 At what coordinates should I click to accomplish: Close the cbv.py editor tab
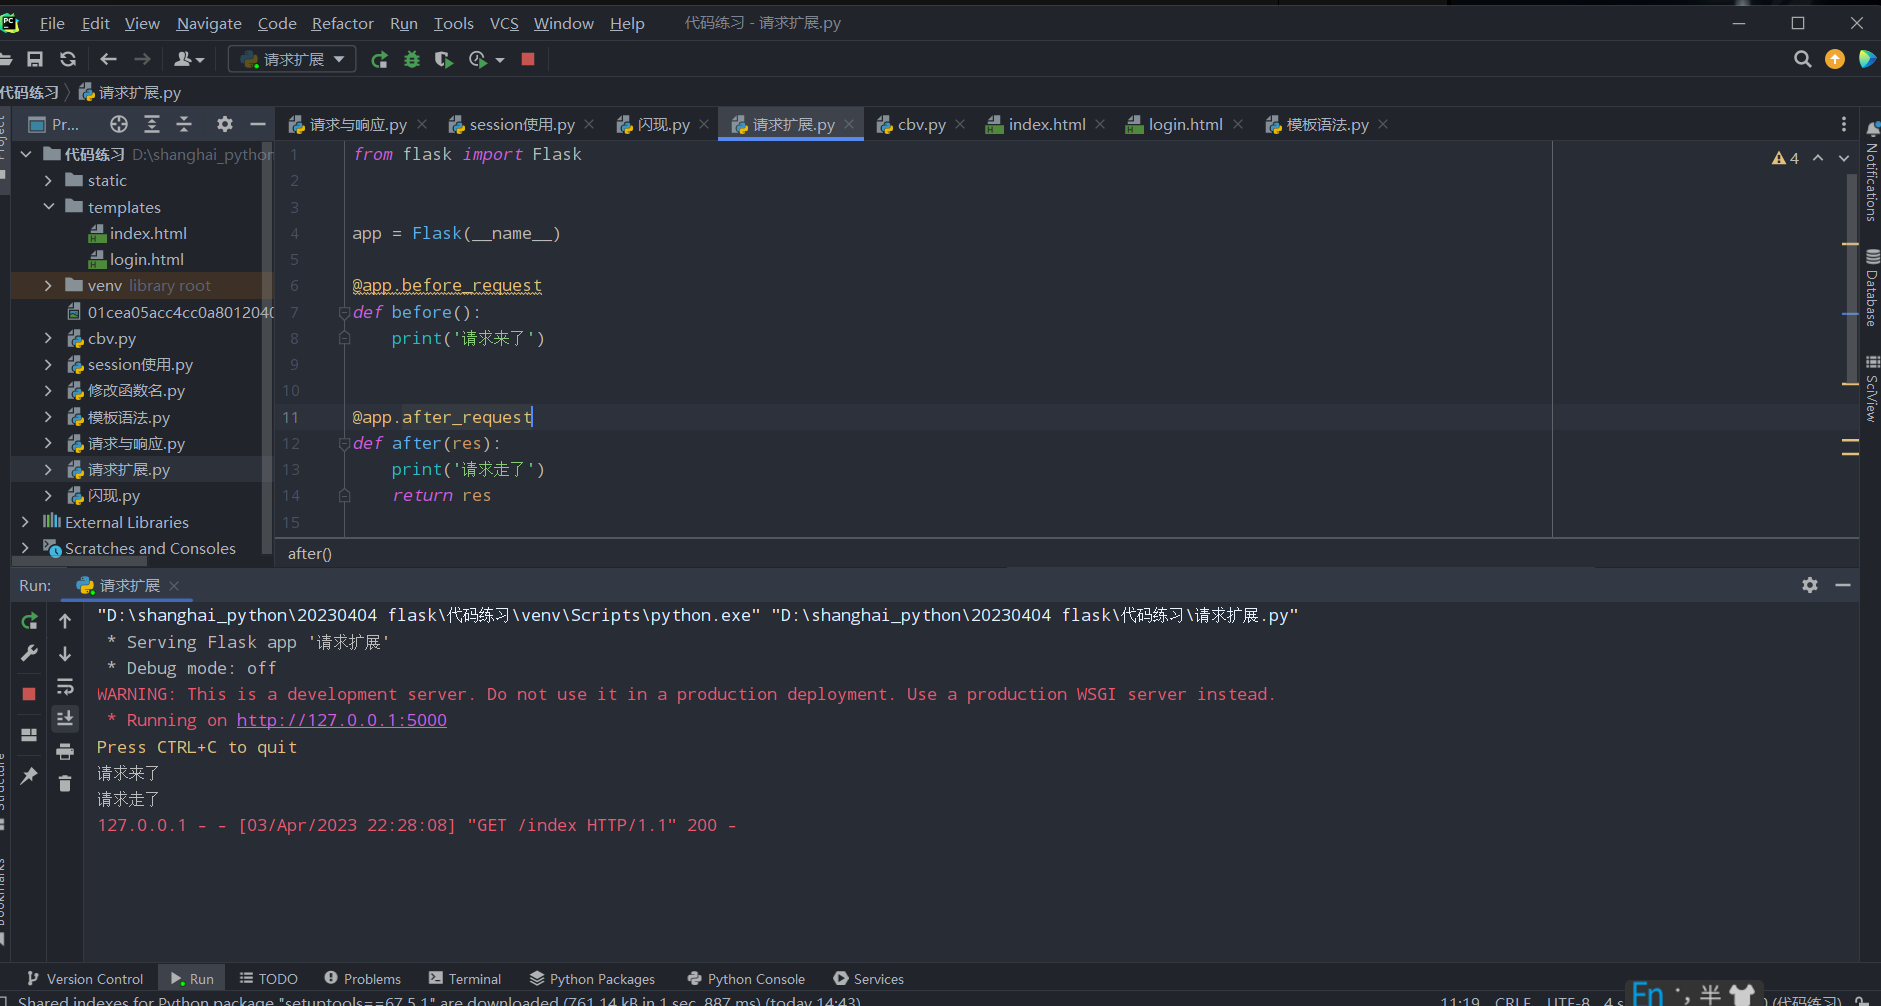(960, 124)
